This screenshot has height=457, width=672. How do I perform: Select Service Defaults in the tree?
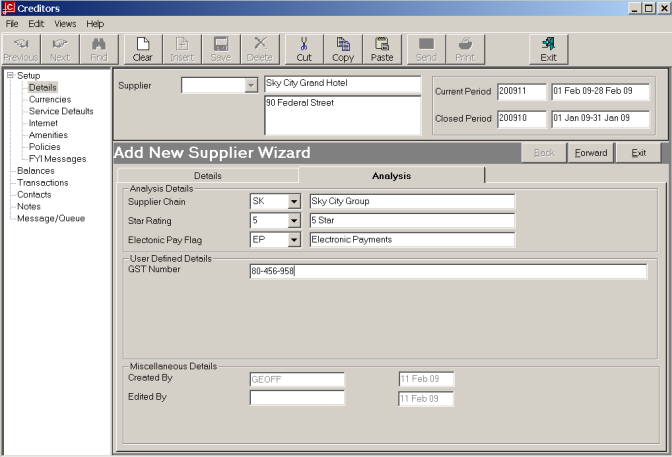[61, 111]
